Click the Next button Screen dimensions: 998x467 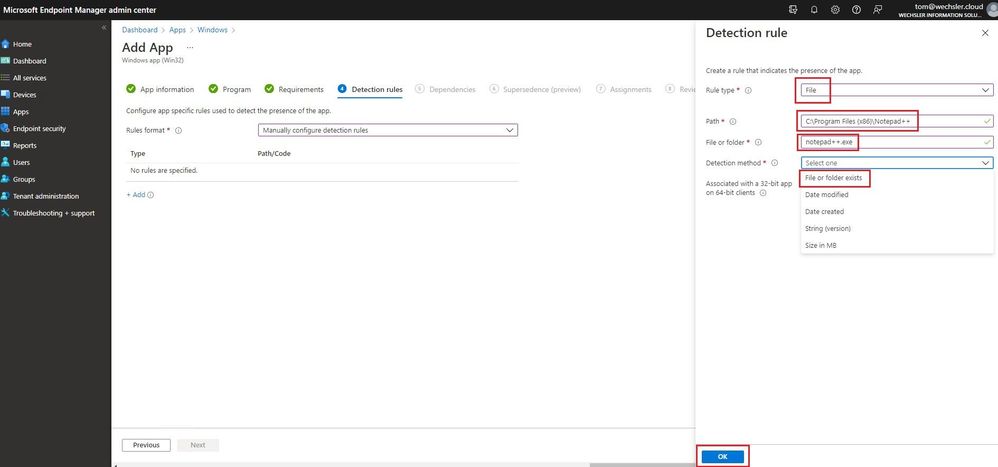click(x=198, y=445)
